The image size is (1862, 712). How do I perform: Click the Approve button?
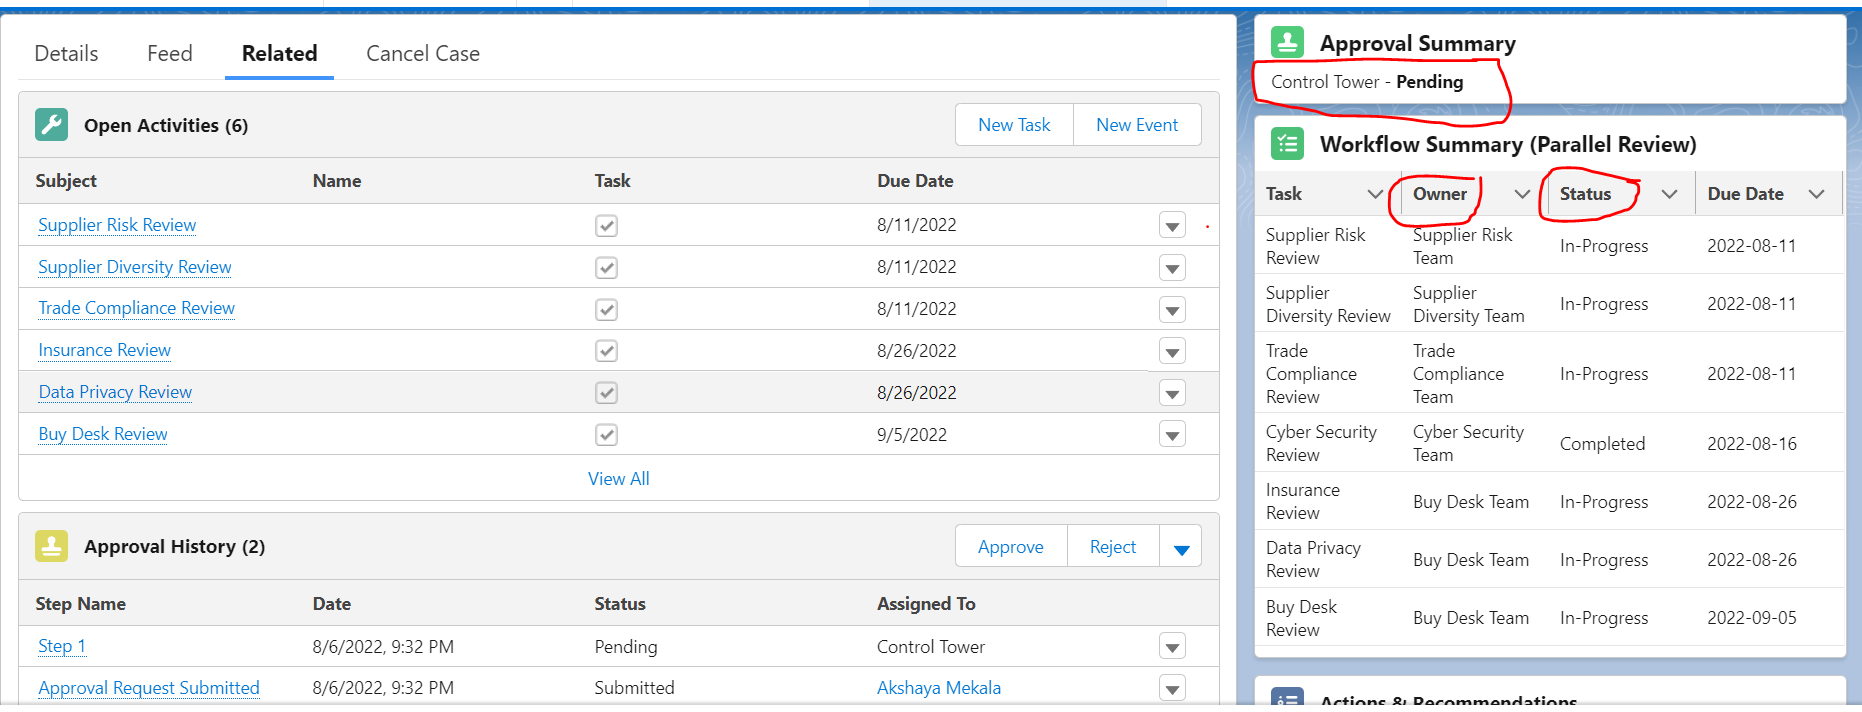(1010, 547)
